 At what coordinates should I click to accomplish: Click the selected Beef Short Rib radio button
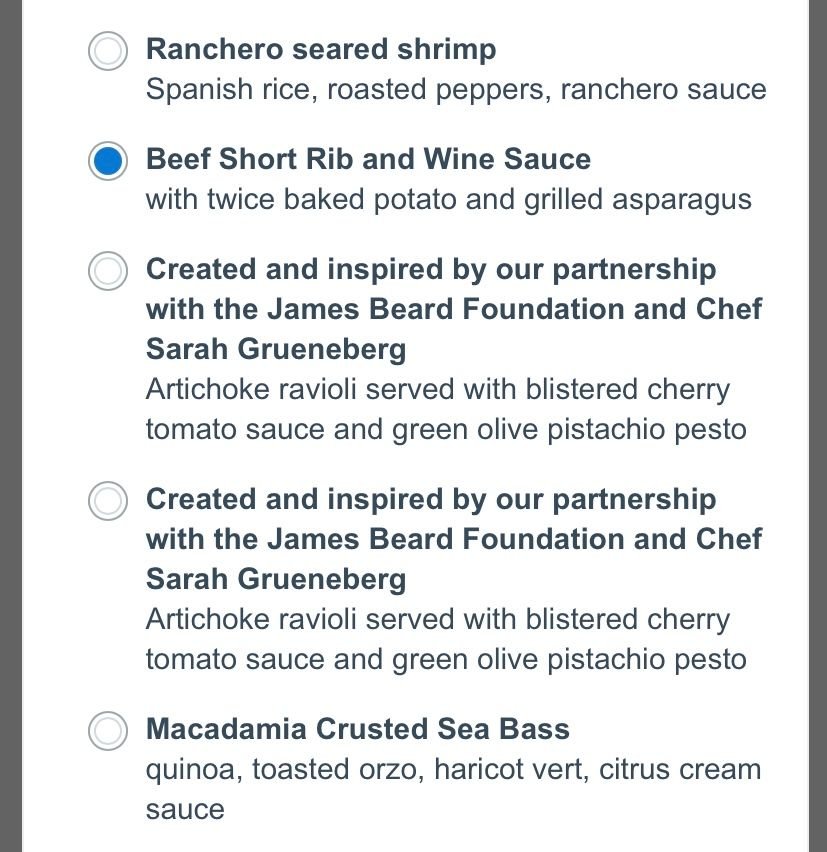[x=108, y=161]
